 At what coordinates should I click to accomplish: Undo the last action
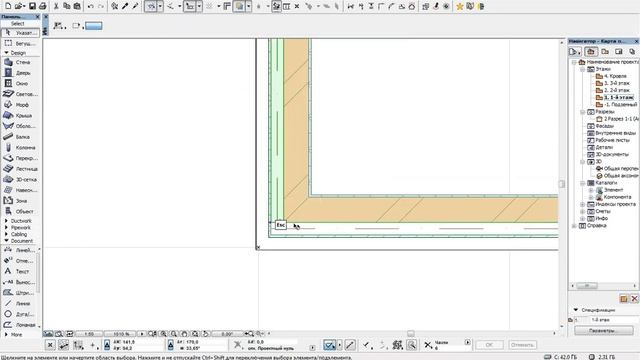tap(91, 6)
